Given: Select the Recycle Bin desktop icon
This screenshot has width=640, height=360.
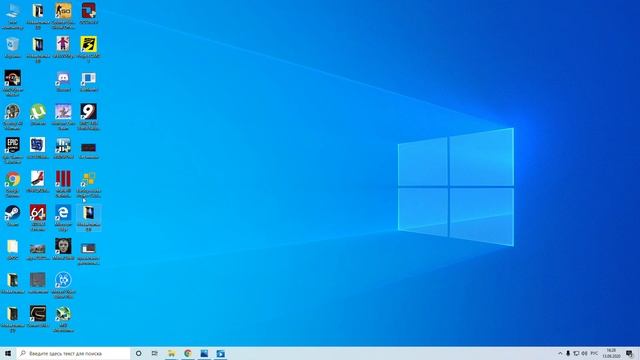Looking at the screenshot, I should coord(13,45).
